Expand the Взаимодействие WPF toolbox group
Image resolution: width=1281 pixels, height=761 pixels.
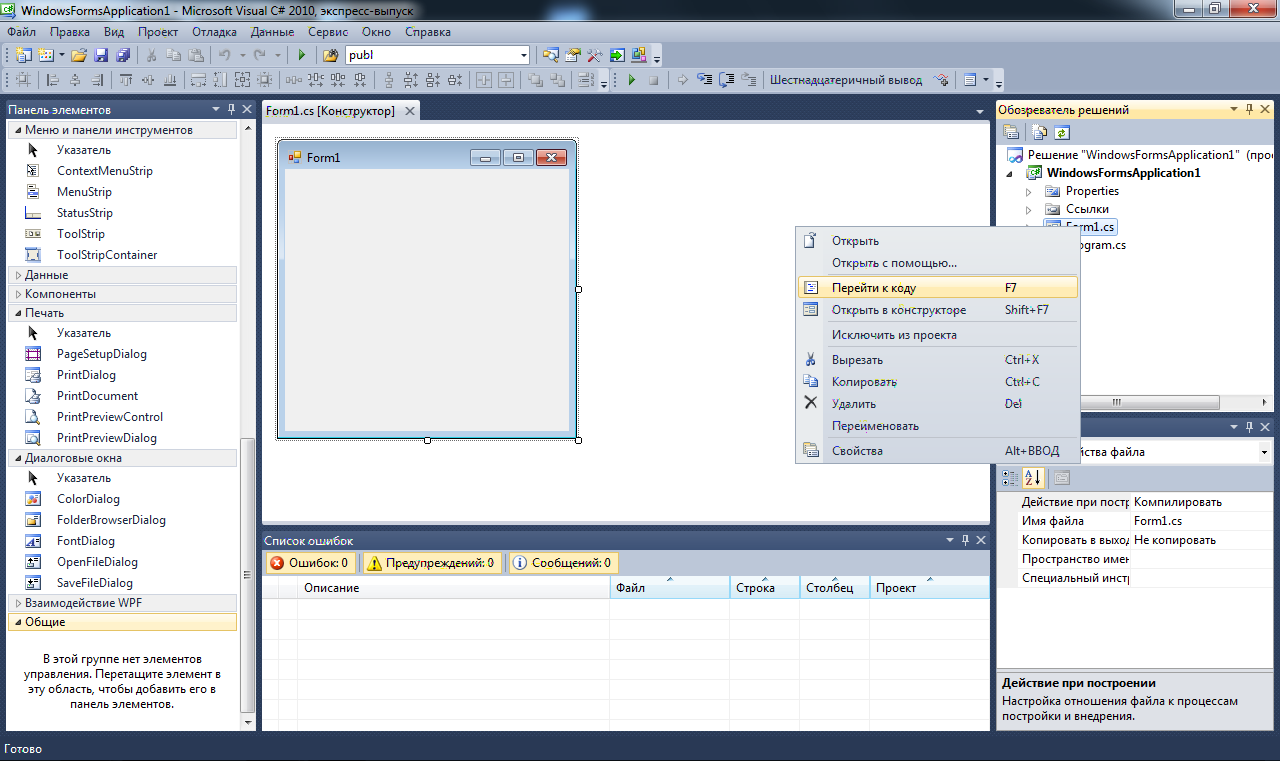click(x=123, y=603)
